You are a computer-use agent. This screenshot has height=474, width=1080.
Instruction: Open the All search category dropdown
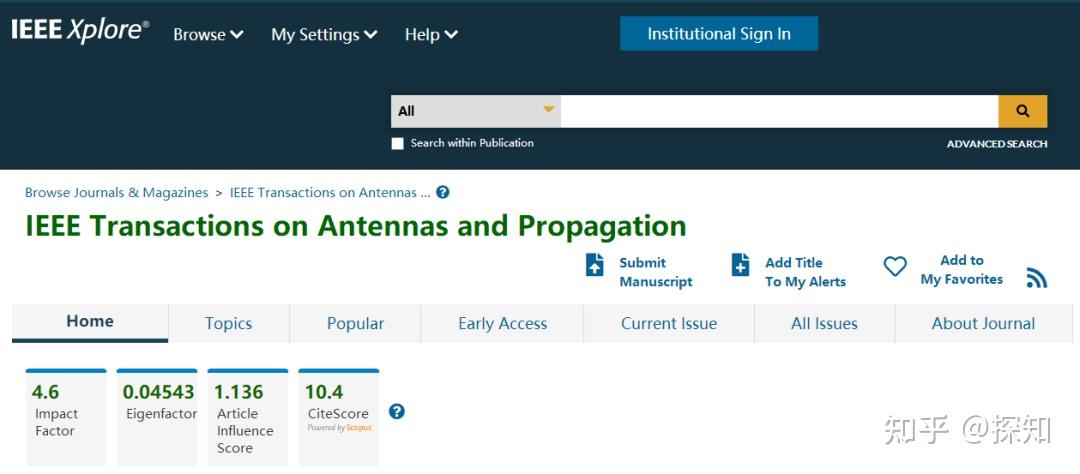point(475,111)
